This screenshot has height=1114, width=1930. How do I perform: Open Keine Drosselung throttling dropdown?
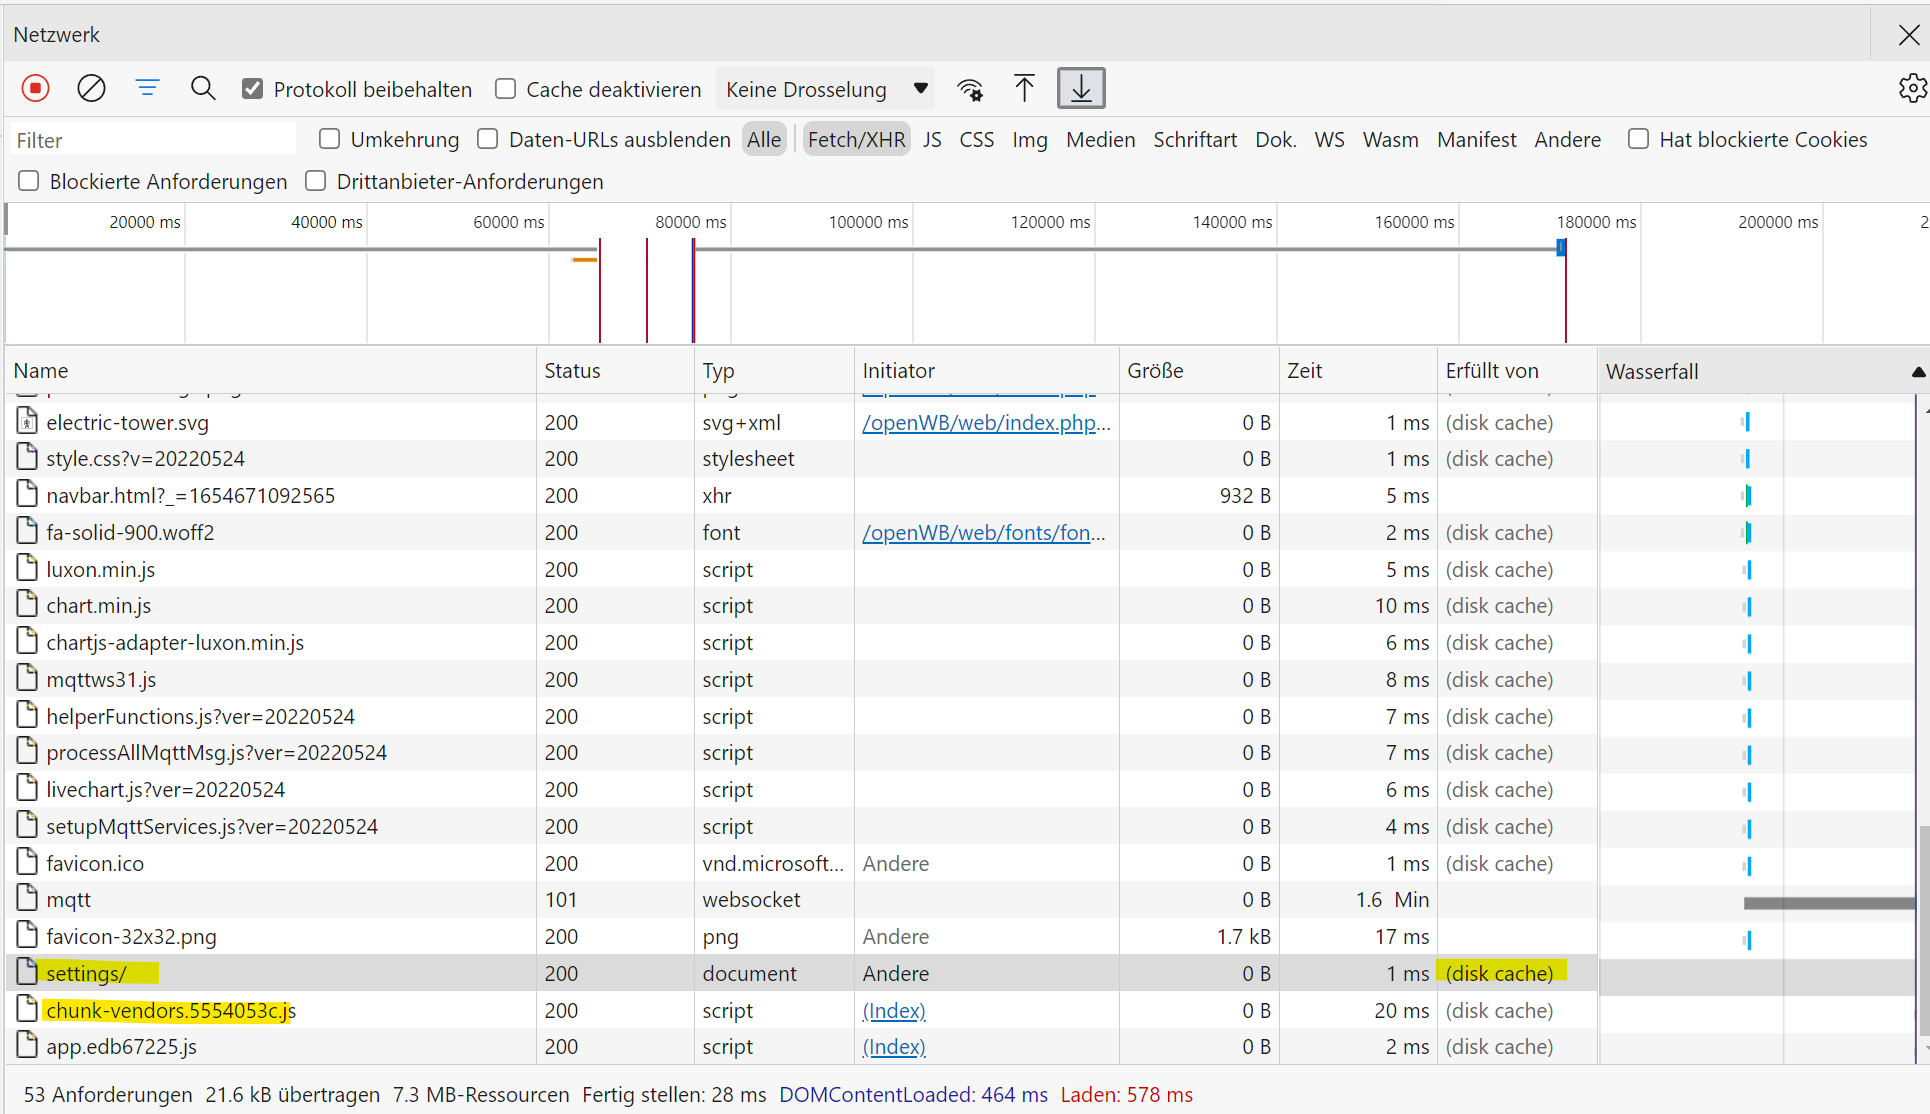pos(826,89)
